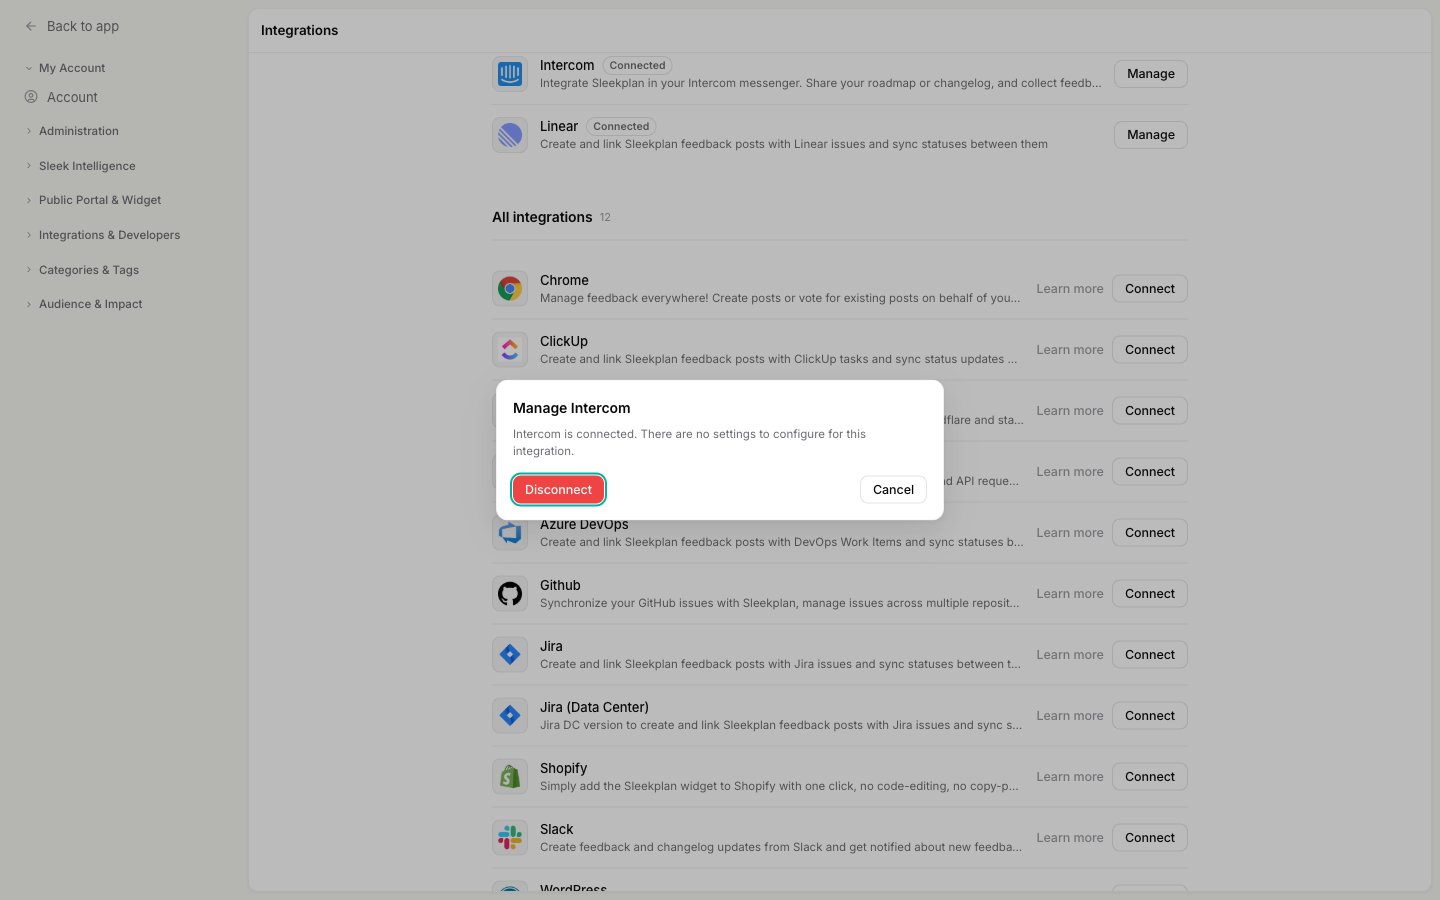Connect the Chrome integration

click(x=1150, y=289)
